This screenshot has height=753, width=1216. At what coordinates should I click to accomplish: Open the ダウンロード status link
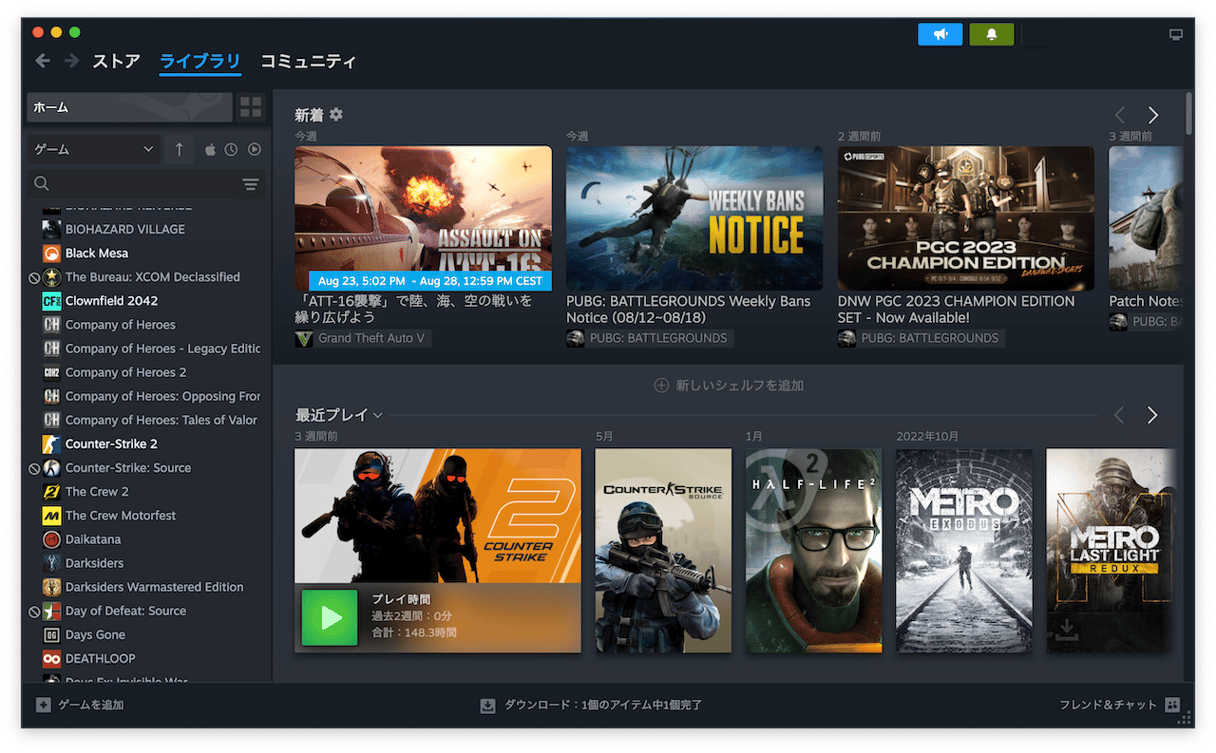pyautogui.click(x=603, y=705)
